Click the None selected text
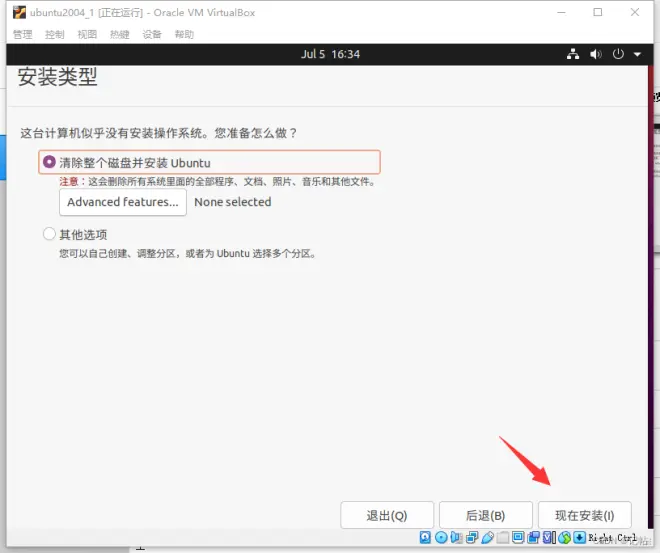This screenshot has width=660, height=553. [x=233, y=202]
